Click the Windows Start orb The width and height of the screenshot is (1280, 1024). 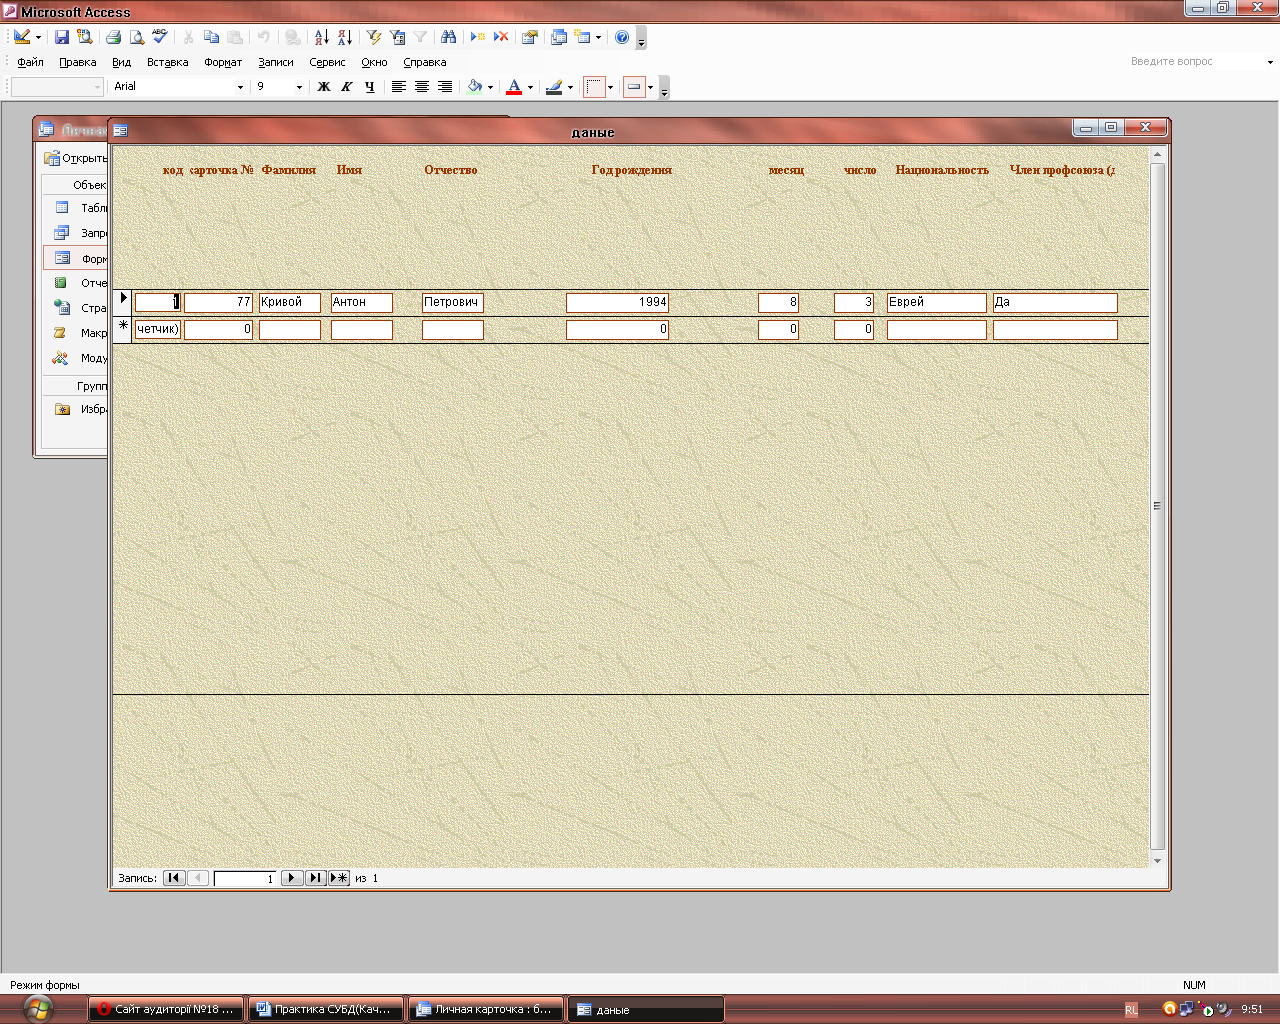coord(37,1009)
